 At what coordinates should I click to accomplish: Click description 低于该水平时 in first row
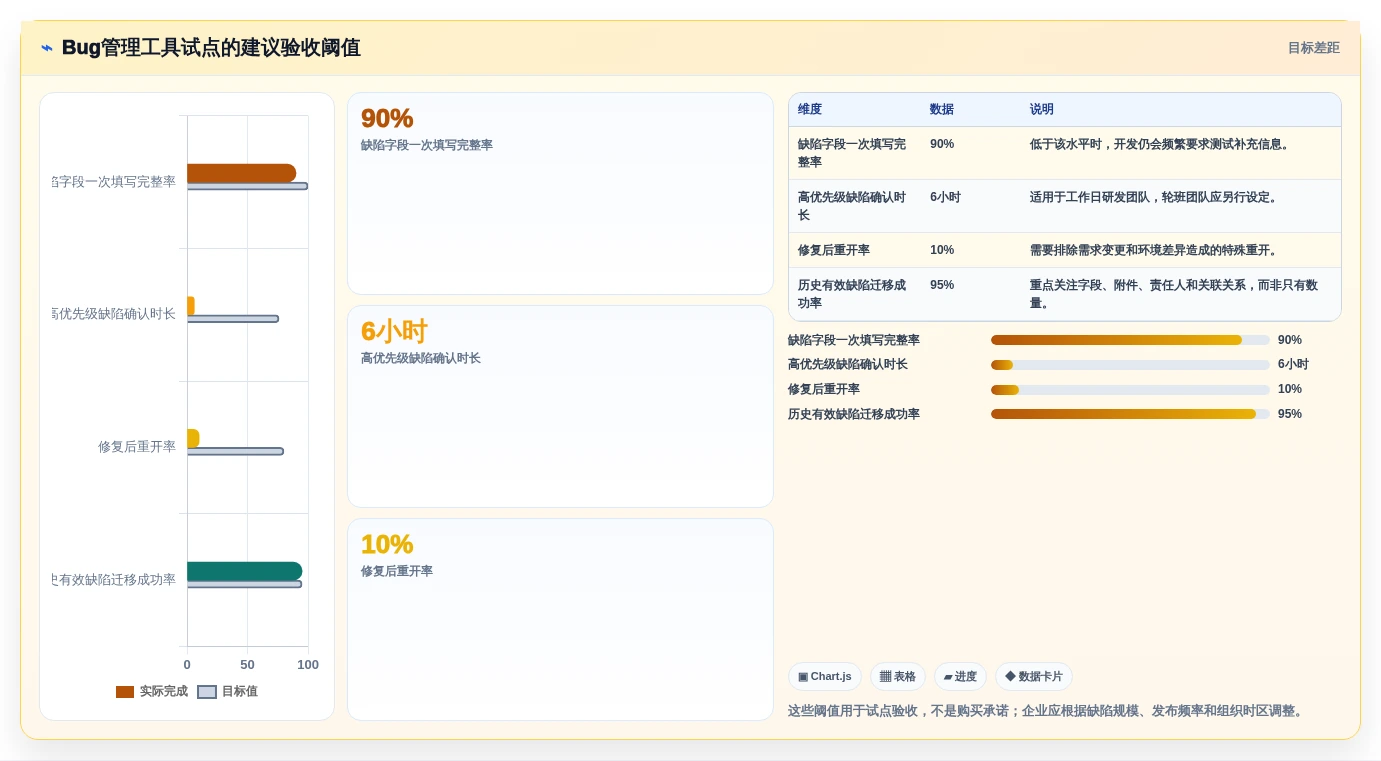coord(1160,145)
